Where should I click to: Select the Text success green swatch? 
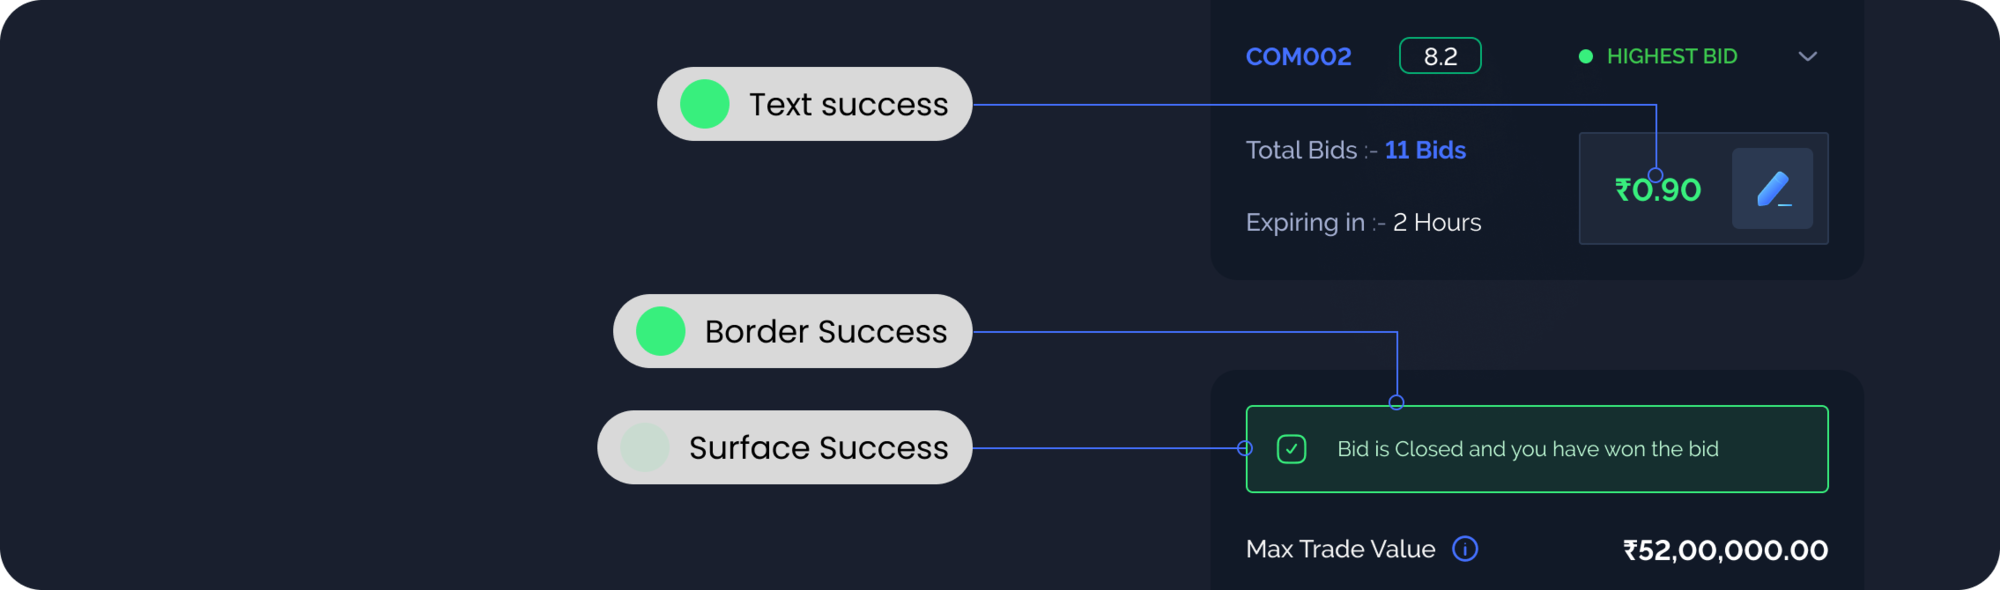704,104
